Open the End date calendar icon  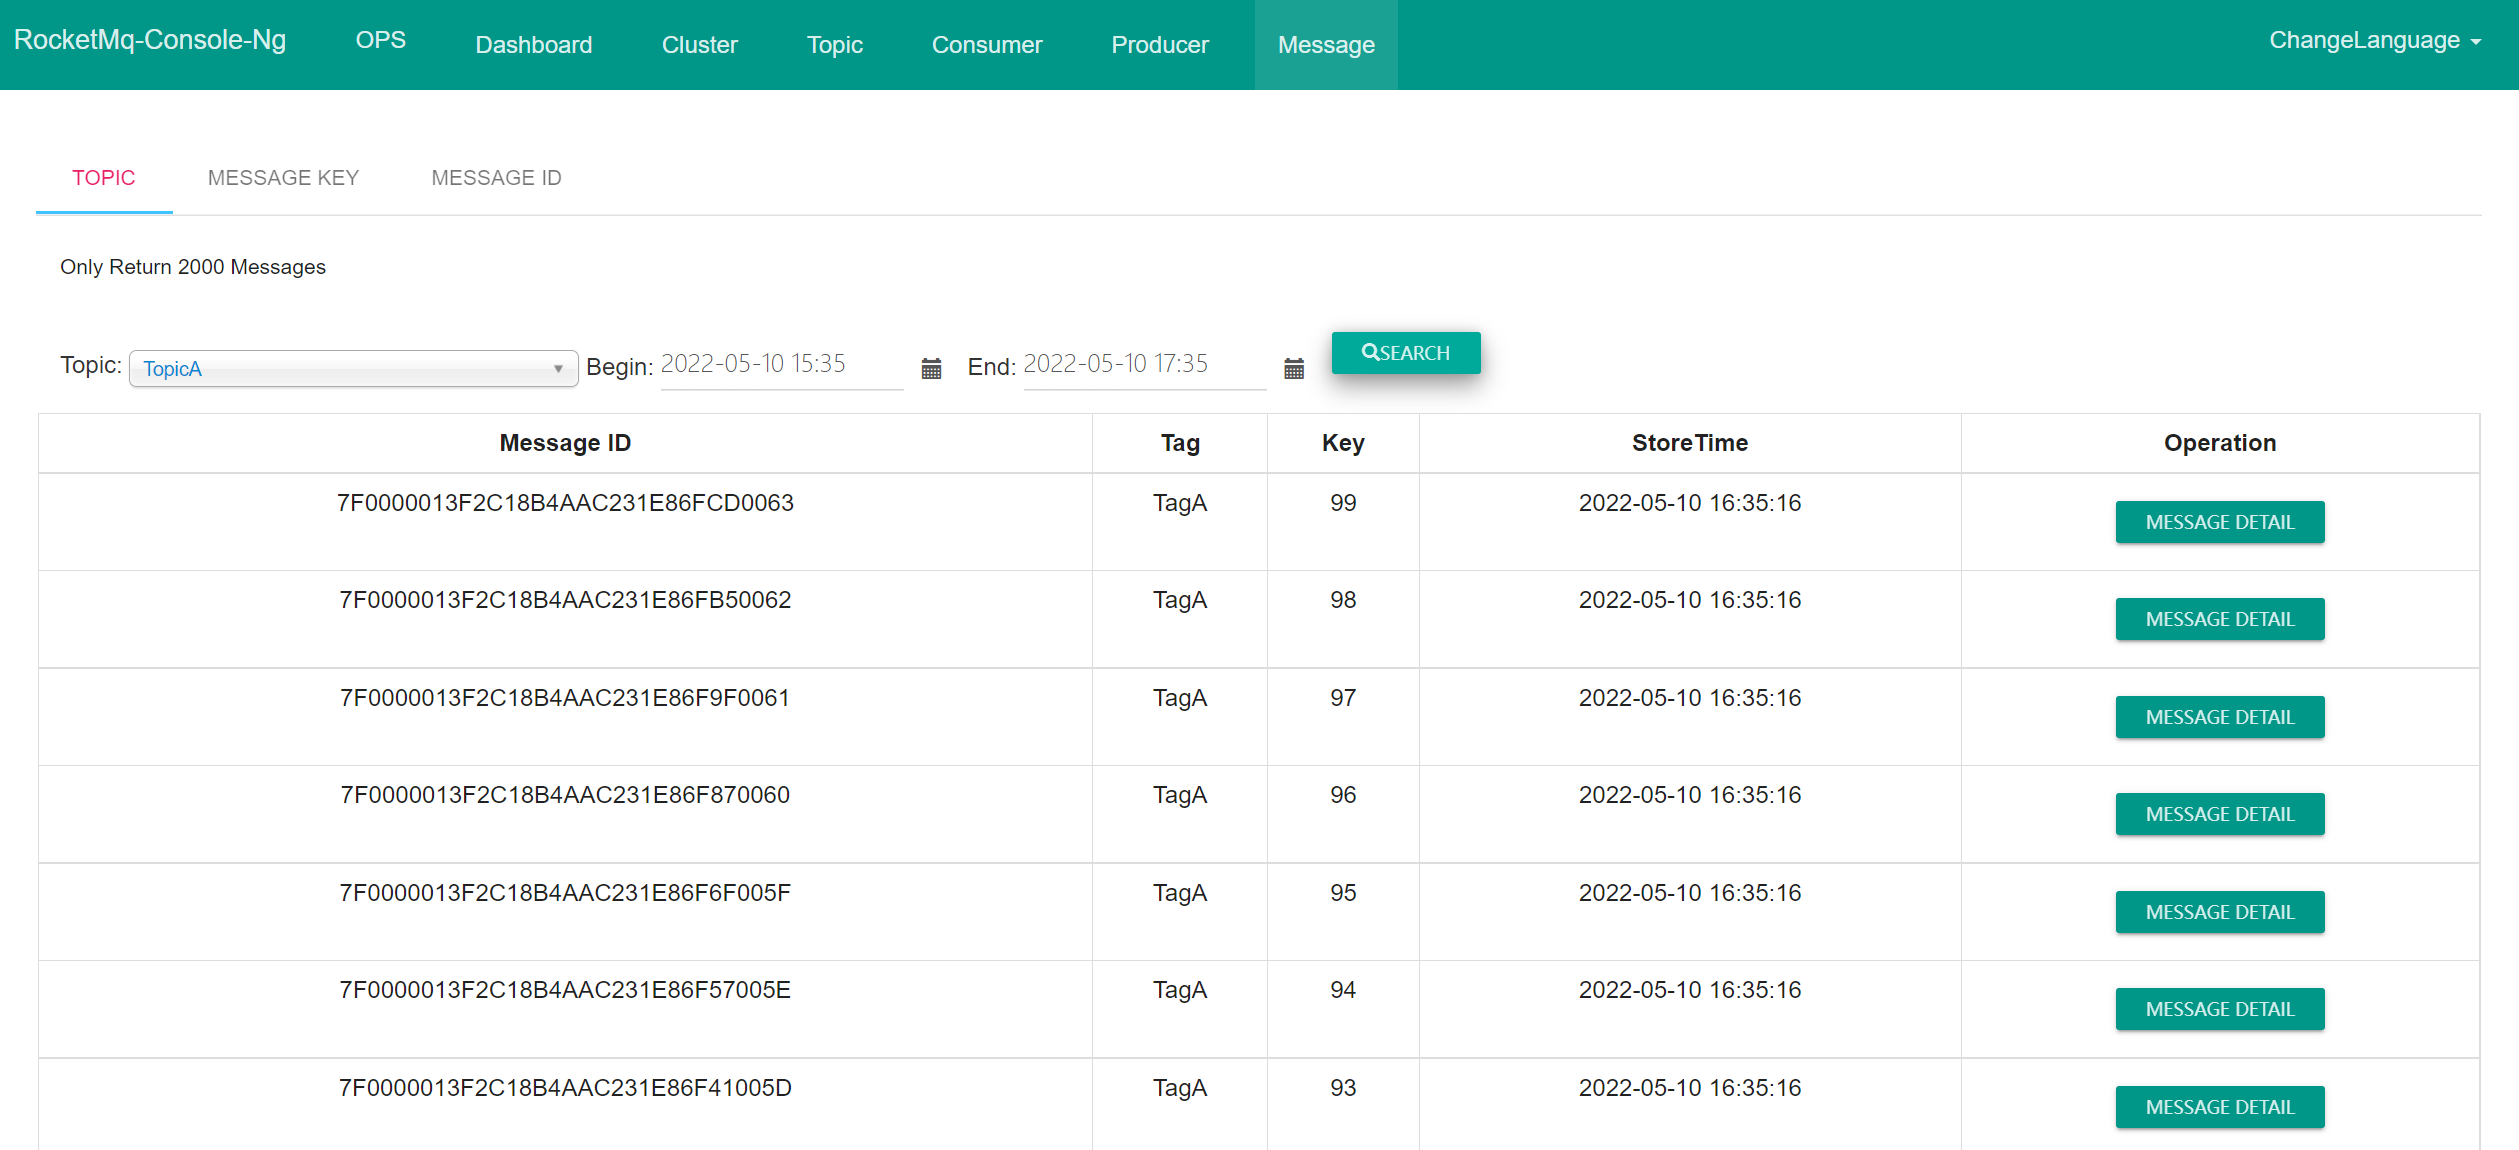(1293, 368)
